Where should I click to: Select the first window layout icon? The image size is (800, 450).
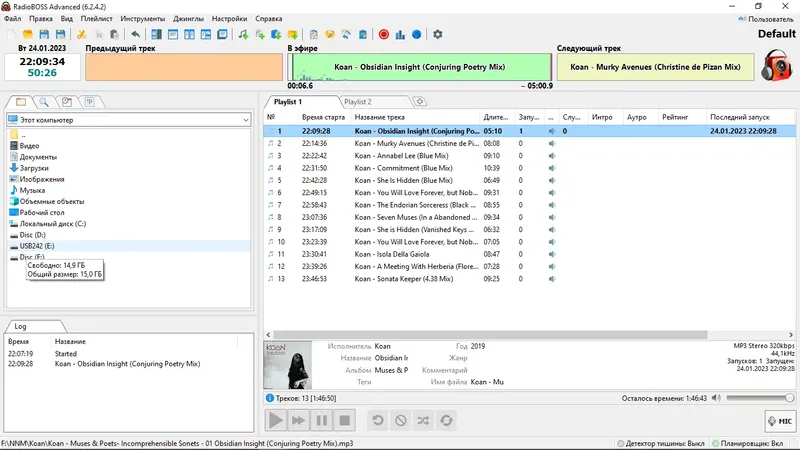(156, 34)
